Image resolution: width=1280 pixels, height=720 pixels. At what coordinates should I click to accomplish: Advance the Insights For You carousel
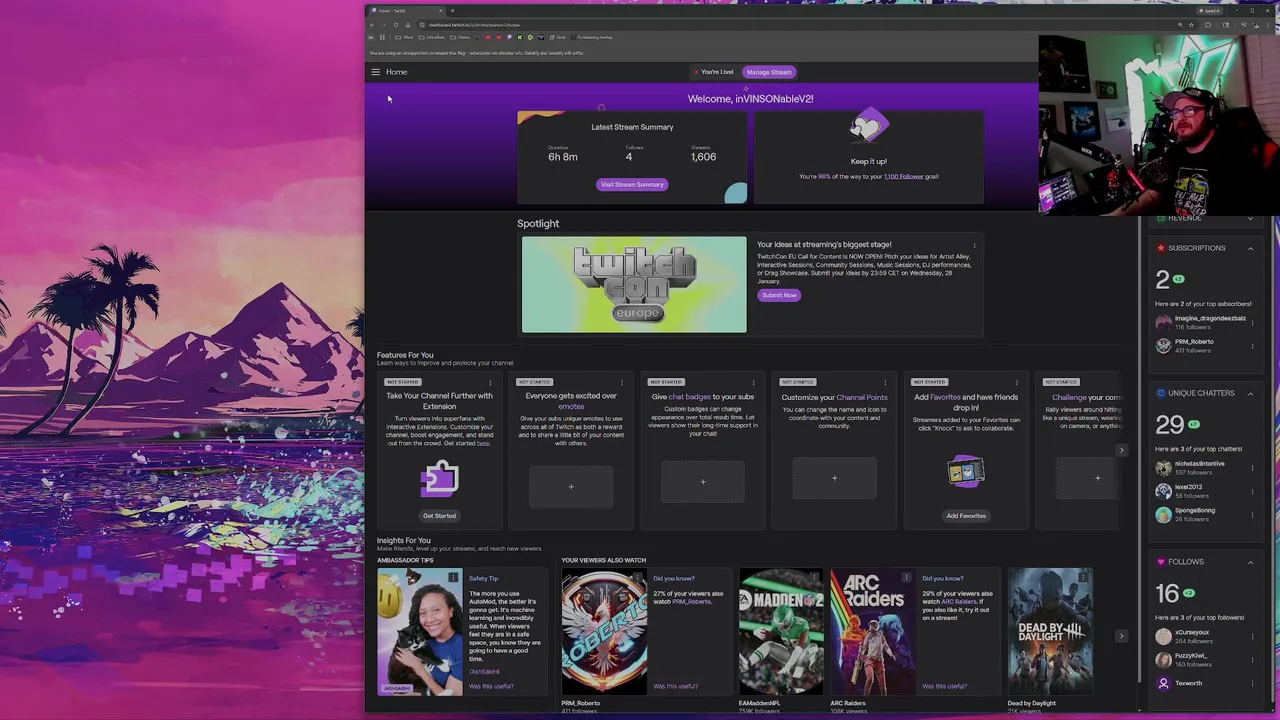tap(1121, 636)
